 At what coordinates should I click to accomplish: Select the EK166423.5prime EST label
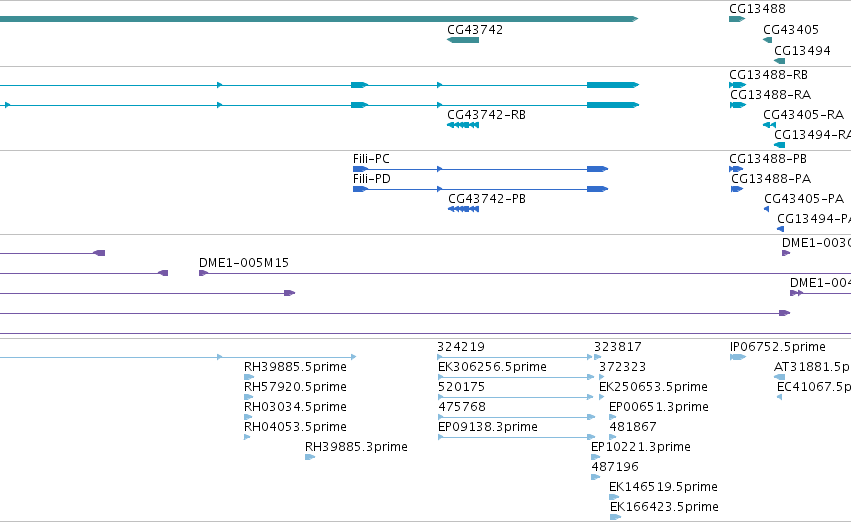pyautogui.click(x=664, y=507)
